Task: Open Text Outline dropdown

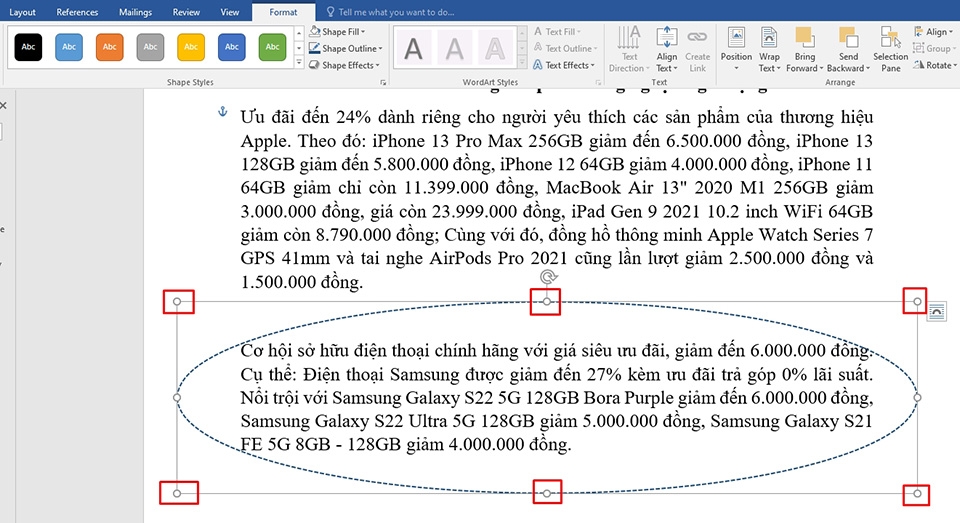Action: [565, 48]
